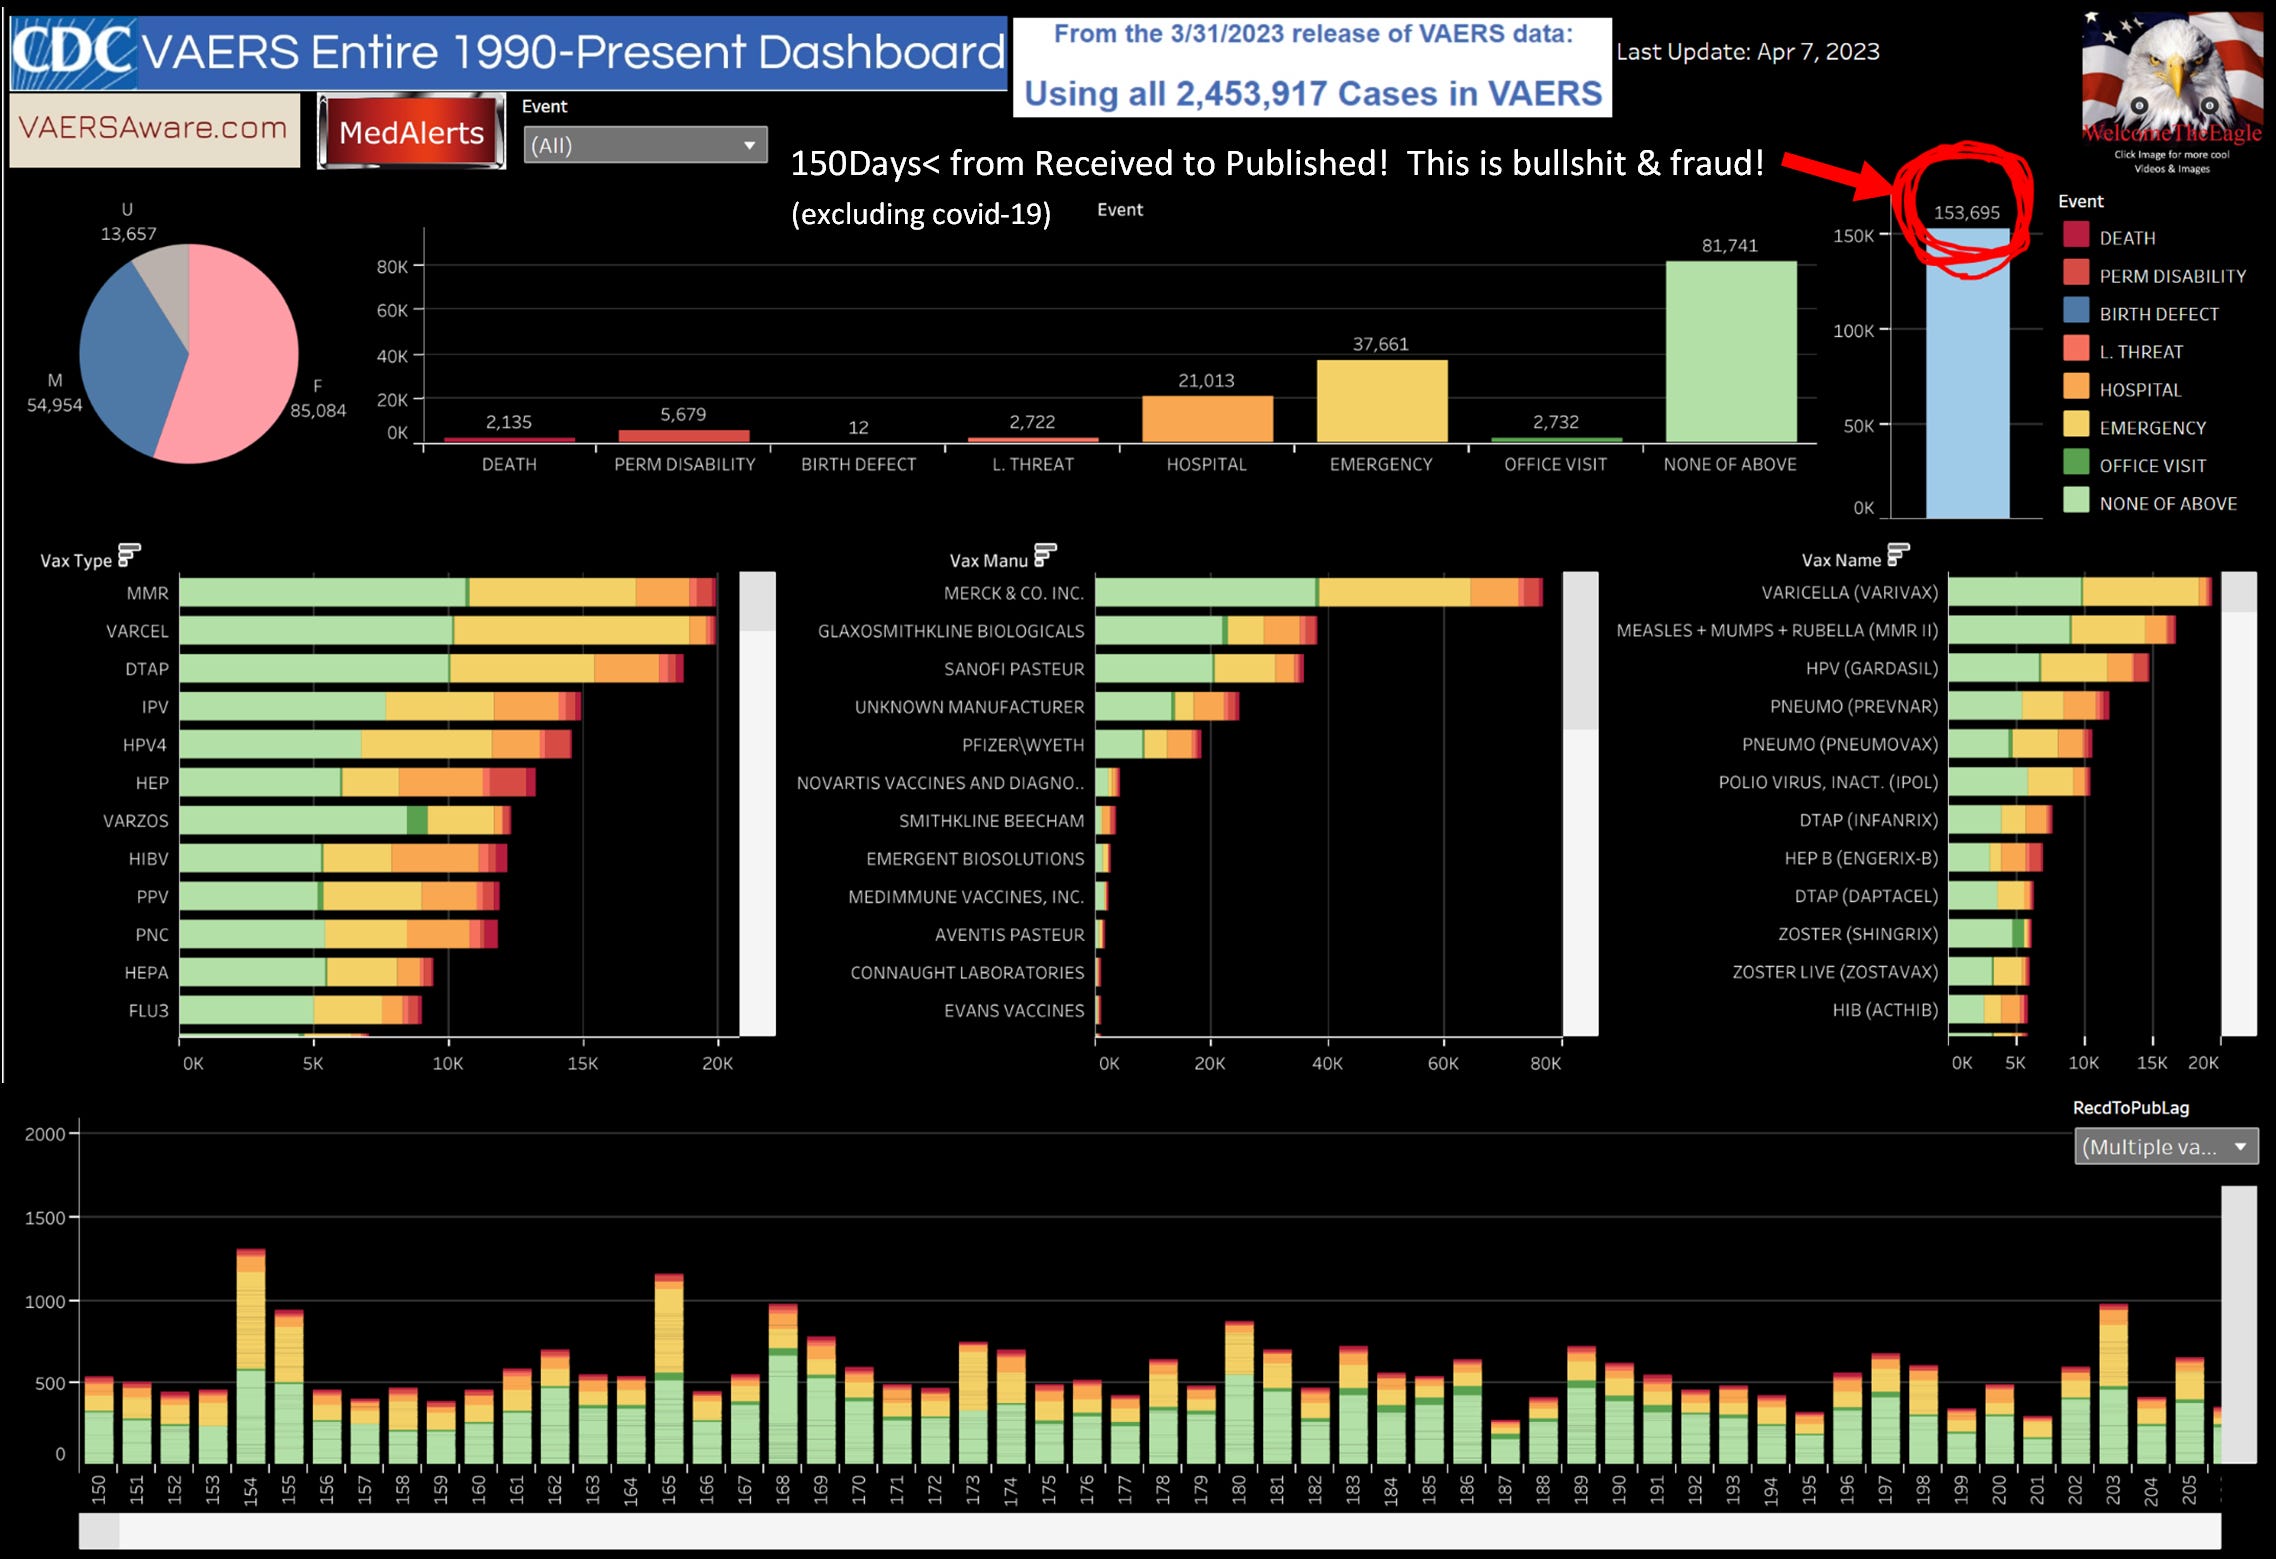Click the day 203 lag bar
The height and width of the screenshot is (1559, 2276).
[x=2113, y=1384]
